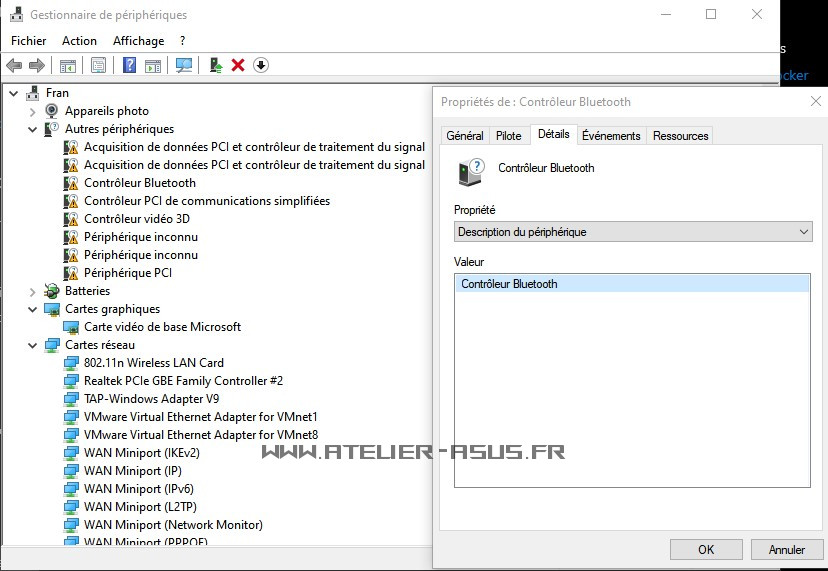Click the Batteries category icon
This screenshot has height=571, width=828.
pos(52,291)
